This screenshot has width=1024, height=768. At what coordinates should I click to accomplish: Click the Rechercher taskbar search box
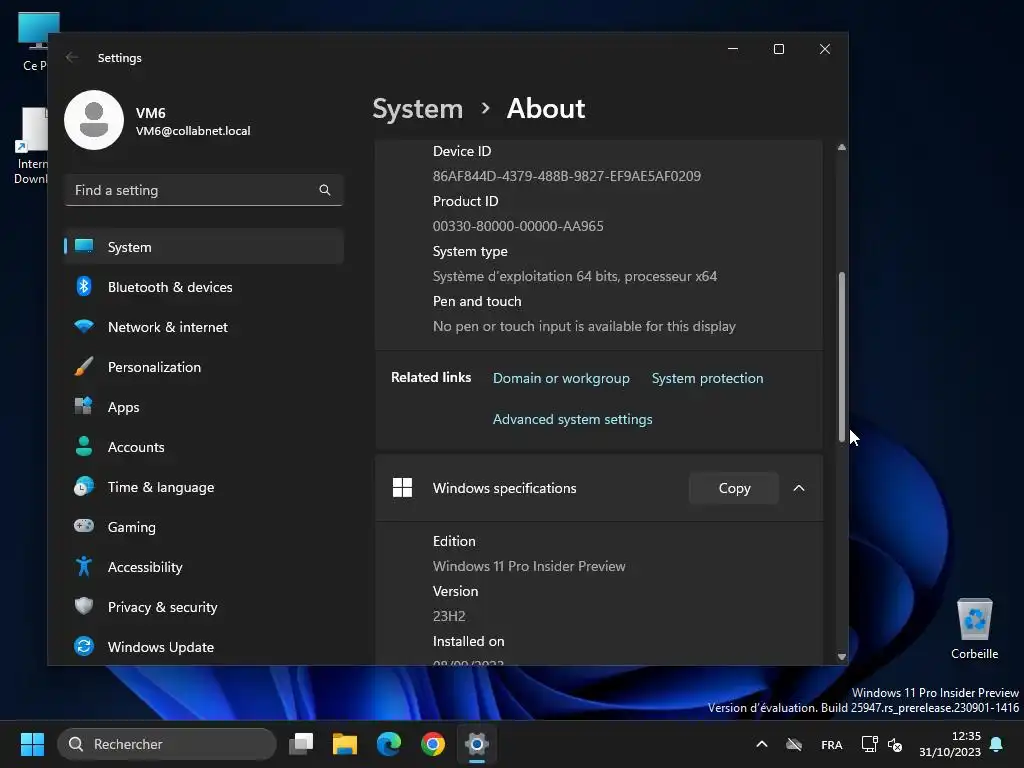tap(167, 744)
